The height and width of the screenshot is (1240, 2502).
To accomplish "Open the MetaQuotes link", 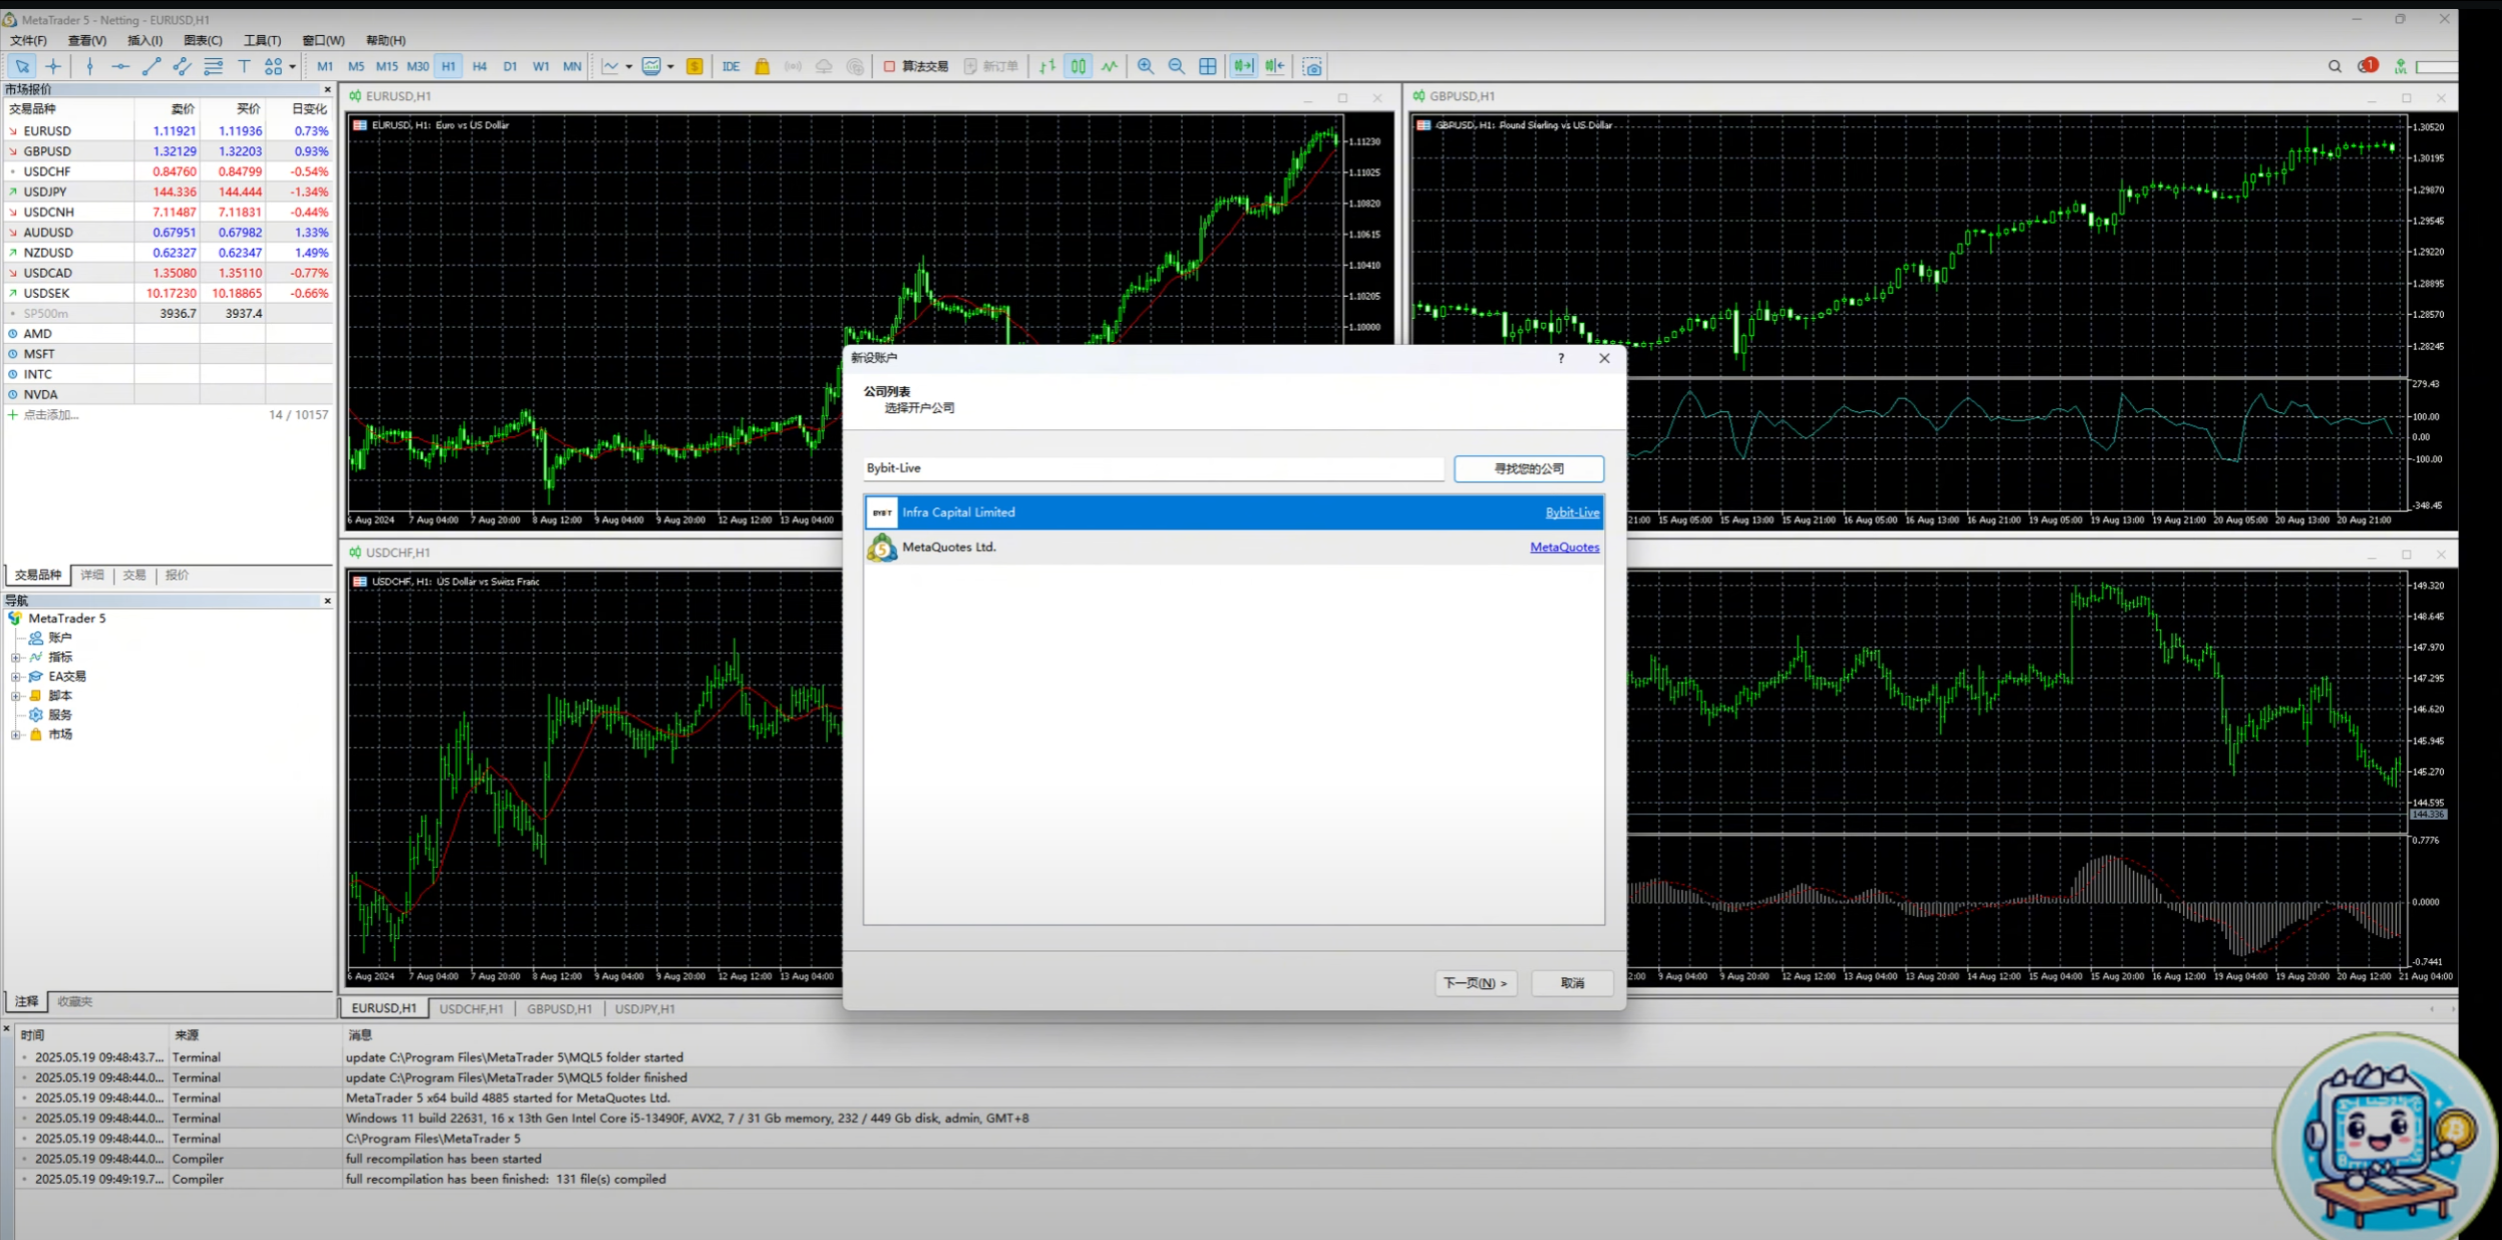I will (x=1564, y=547).
